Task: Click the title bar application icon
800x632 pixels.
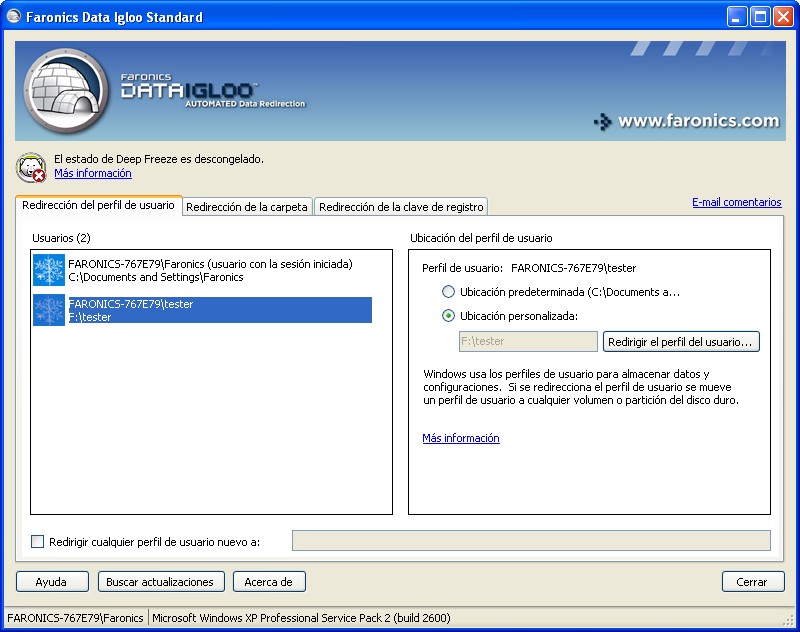Action: pos(14,16)
